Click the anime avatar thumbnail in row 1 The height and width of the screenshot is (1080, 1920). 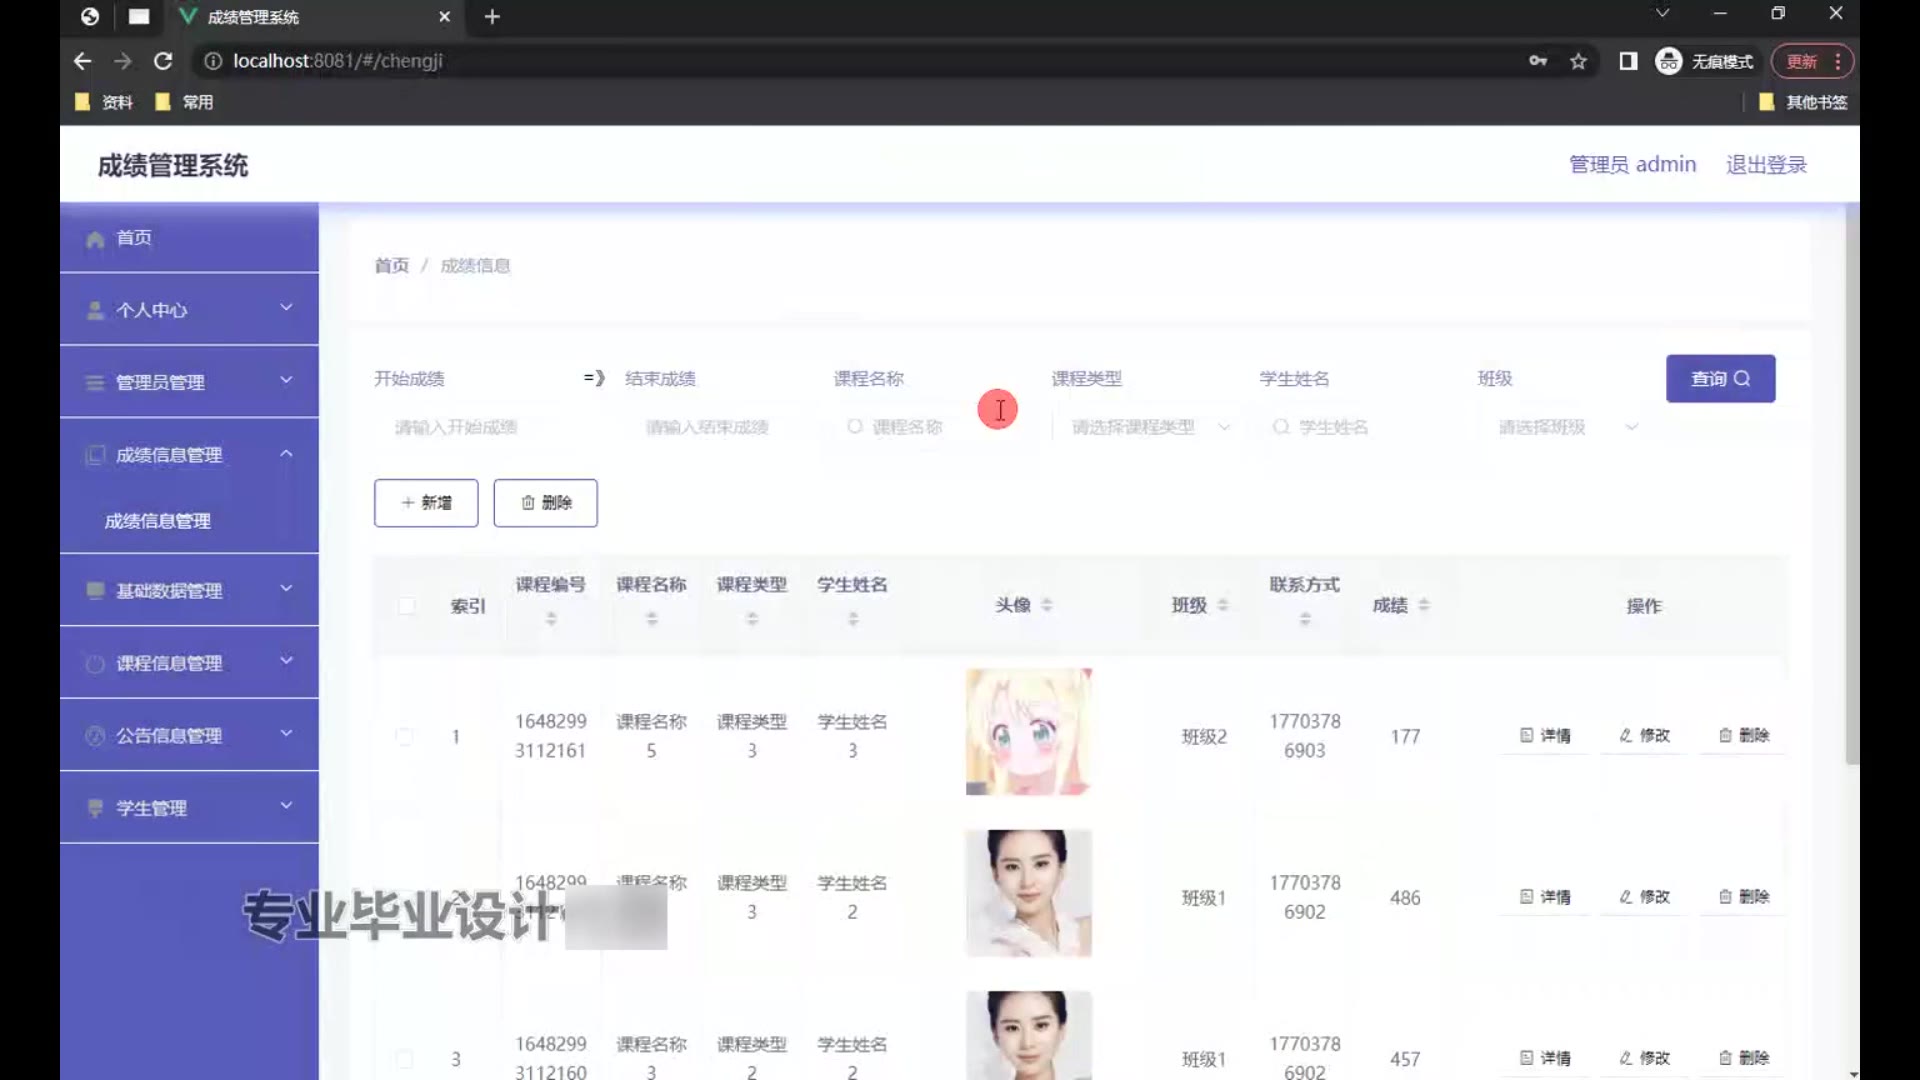point(1029,732)
